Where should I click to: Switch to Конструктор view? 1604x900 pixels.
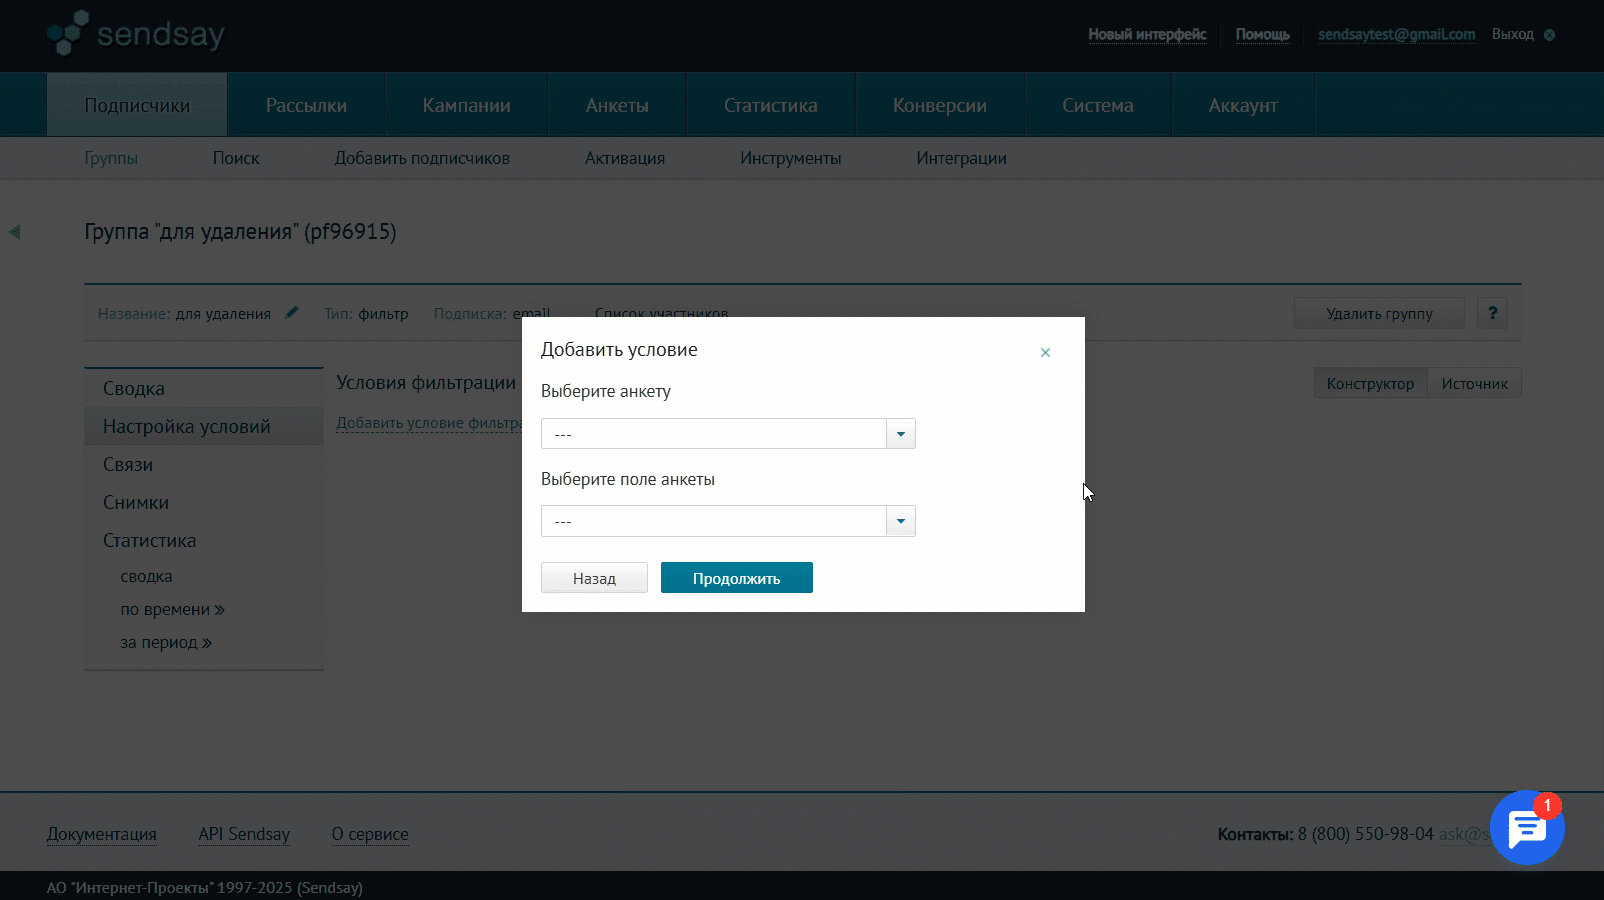pos(1370,382)
